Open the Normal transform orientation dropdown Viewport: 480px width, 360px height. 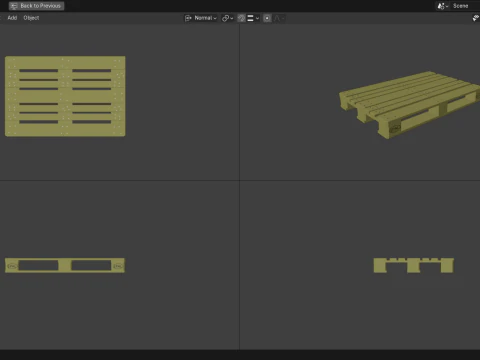[201, 18]
